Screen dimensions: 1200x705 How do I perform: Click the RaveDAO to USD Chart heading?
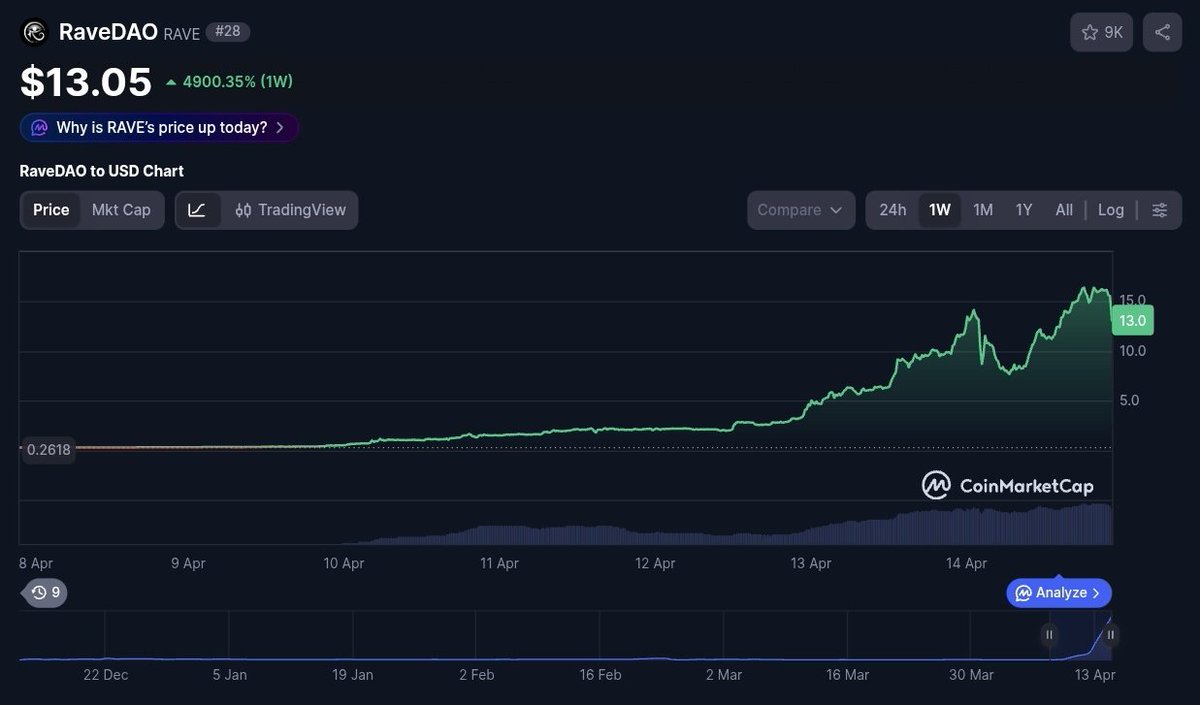tap(102, 171)
